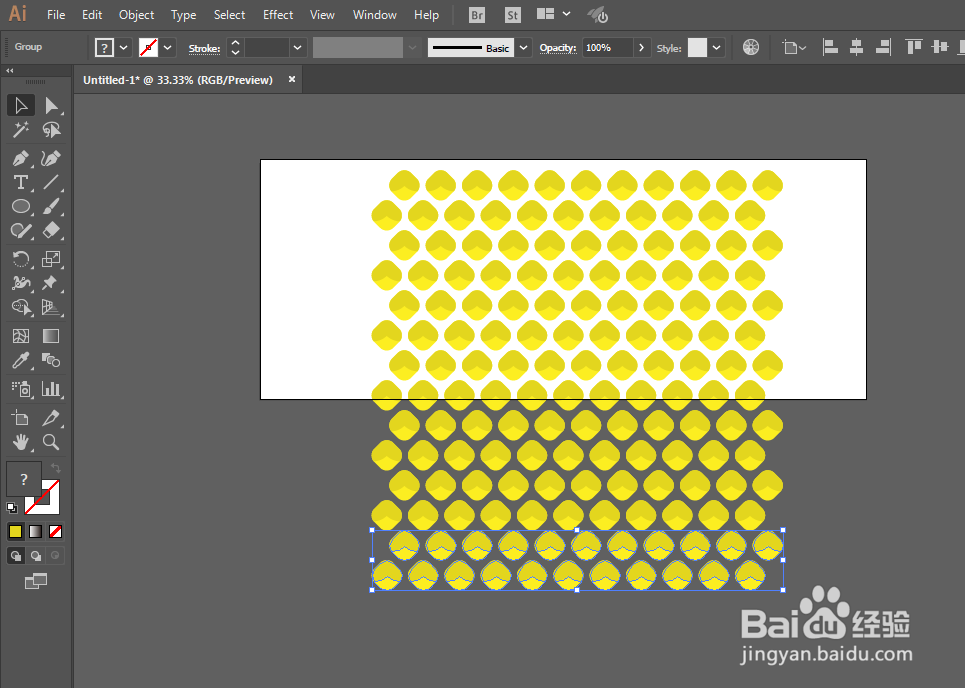The width and height of the screenshot is (965, 688).
Task: Reset default fill and stroke
Action: pos(12,508)
